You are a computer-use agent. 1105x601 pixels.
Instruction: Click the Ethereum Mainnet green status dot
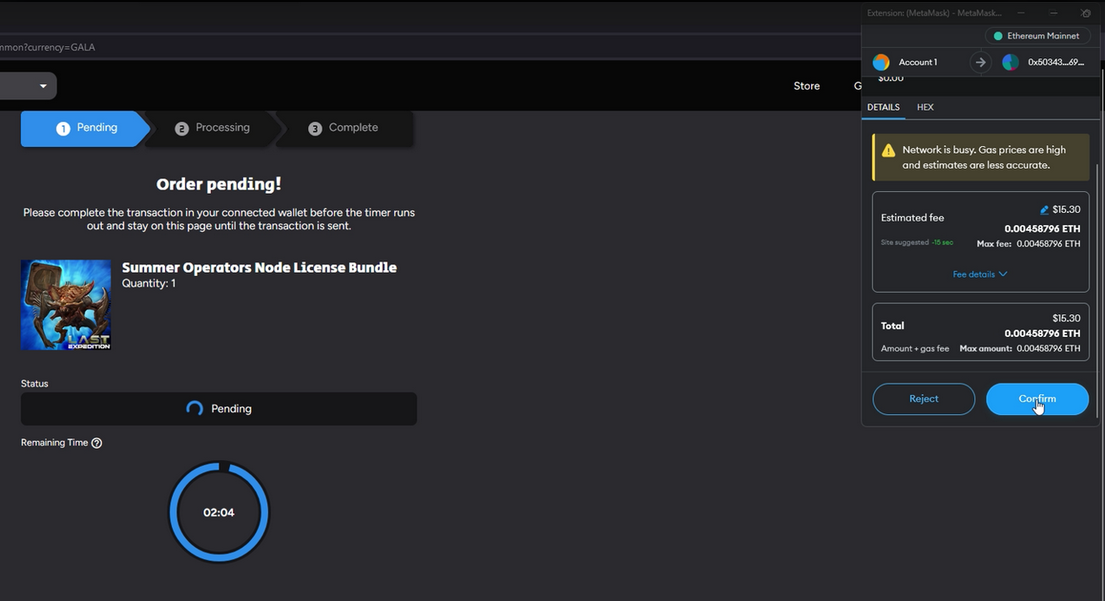click(x=998, y=36)
